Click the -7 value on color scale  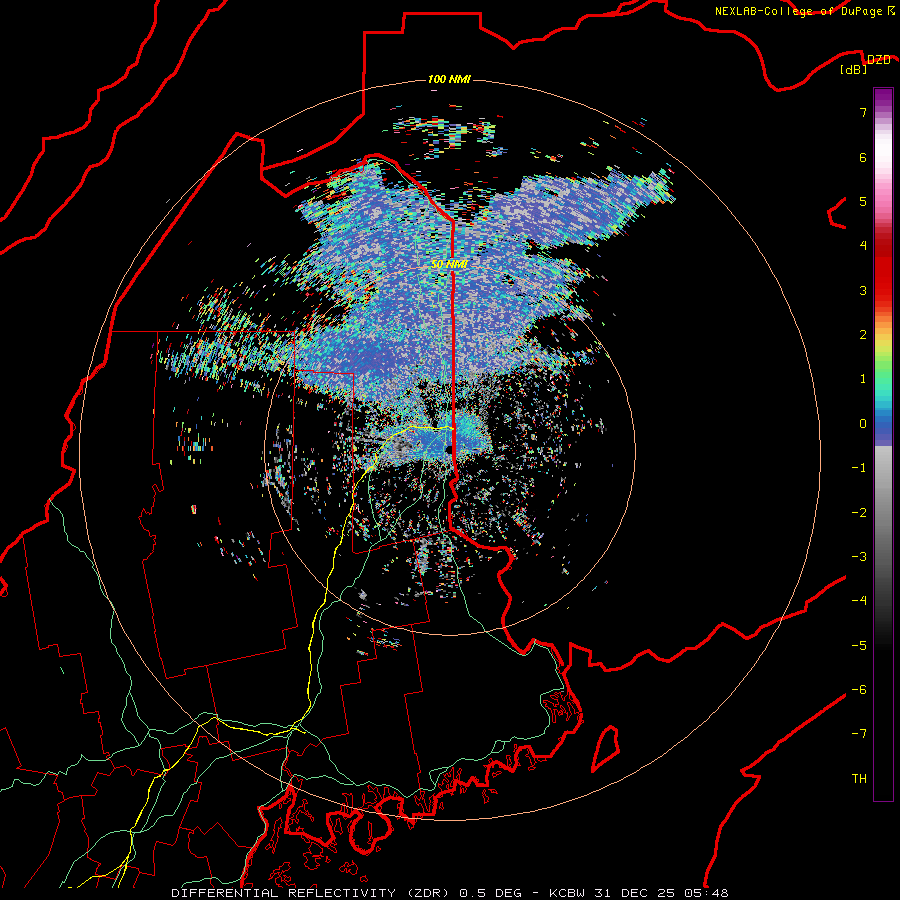pyautogui.click(x=859, y=734)
